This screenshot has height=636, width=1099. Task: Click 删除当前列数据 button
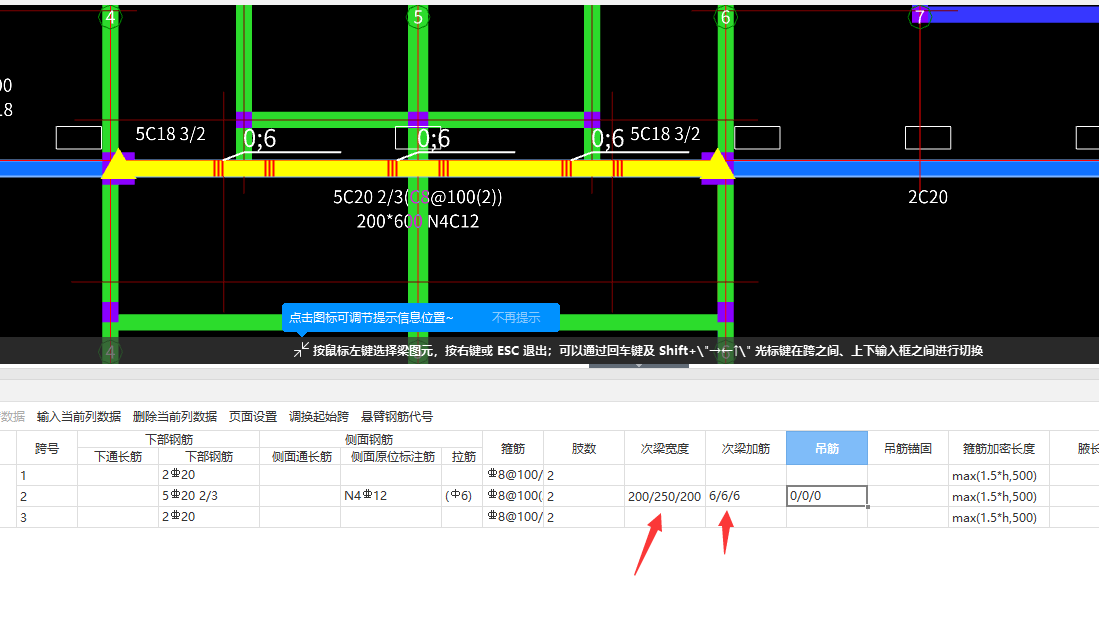click(175, 417)
